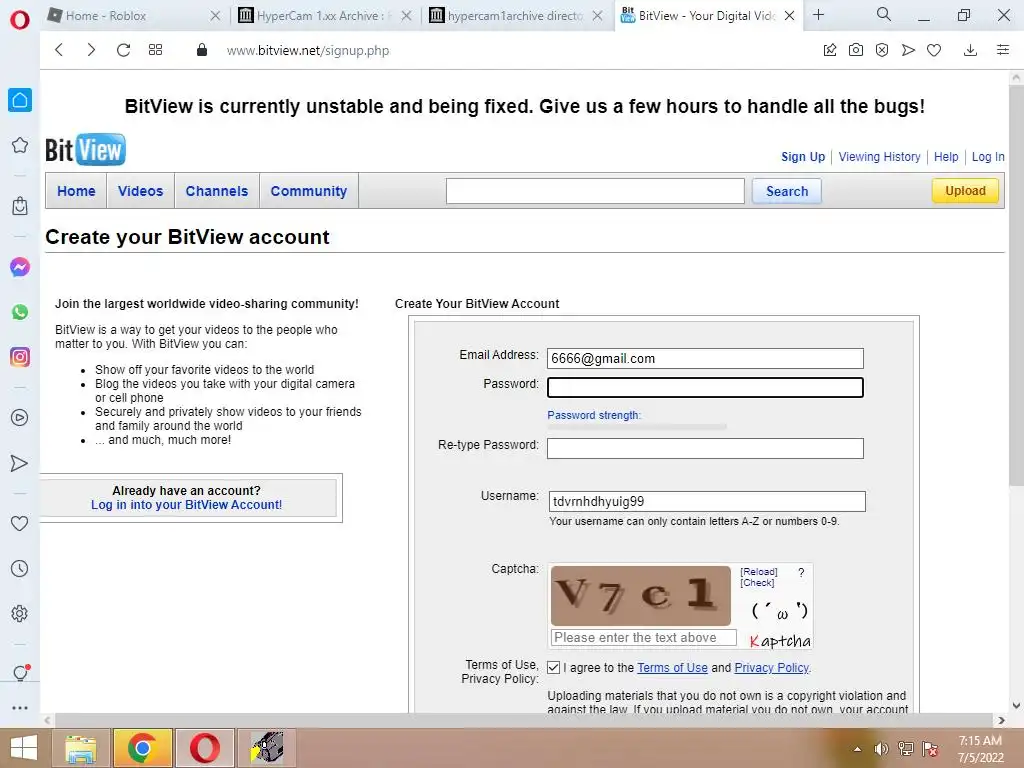Open bookmarks star in the sidebar
This screenshot has height=768, width=1024.
click(x=20, y=145)
